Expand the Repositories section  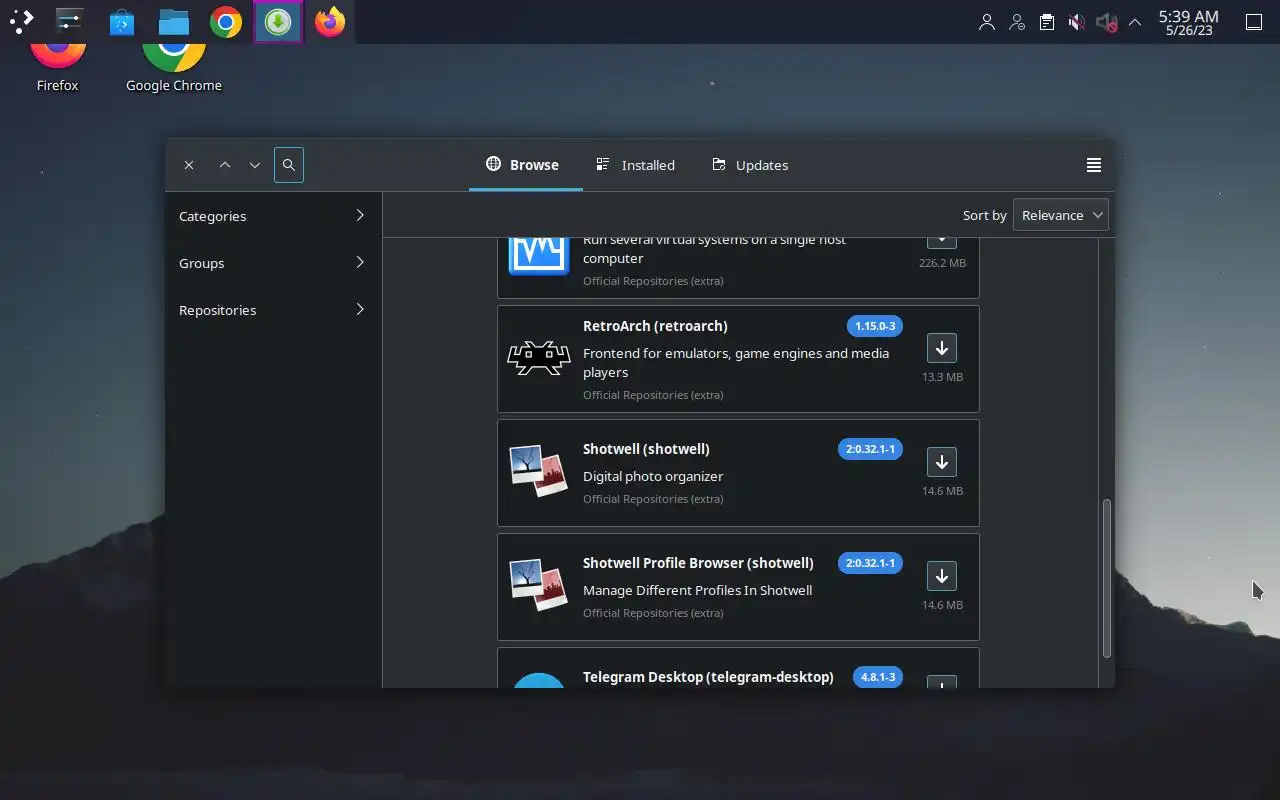[x=273, y=310]
